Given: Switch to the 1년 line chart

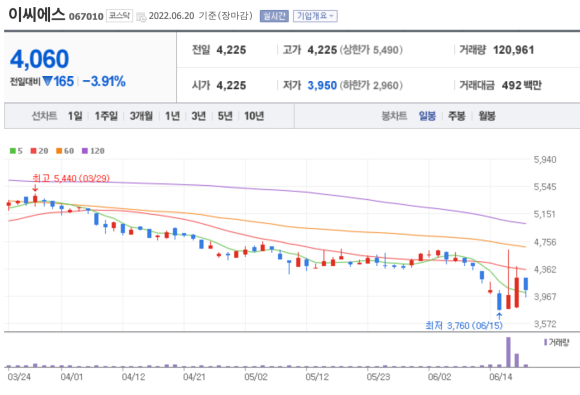Looking at the screenshot, I should 172,116.
